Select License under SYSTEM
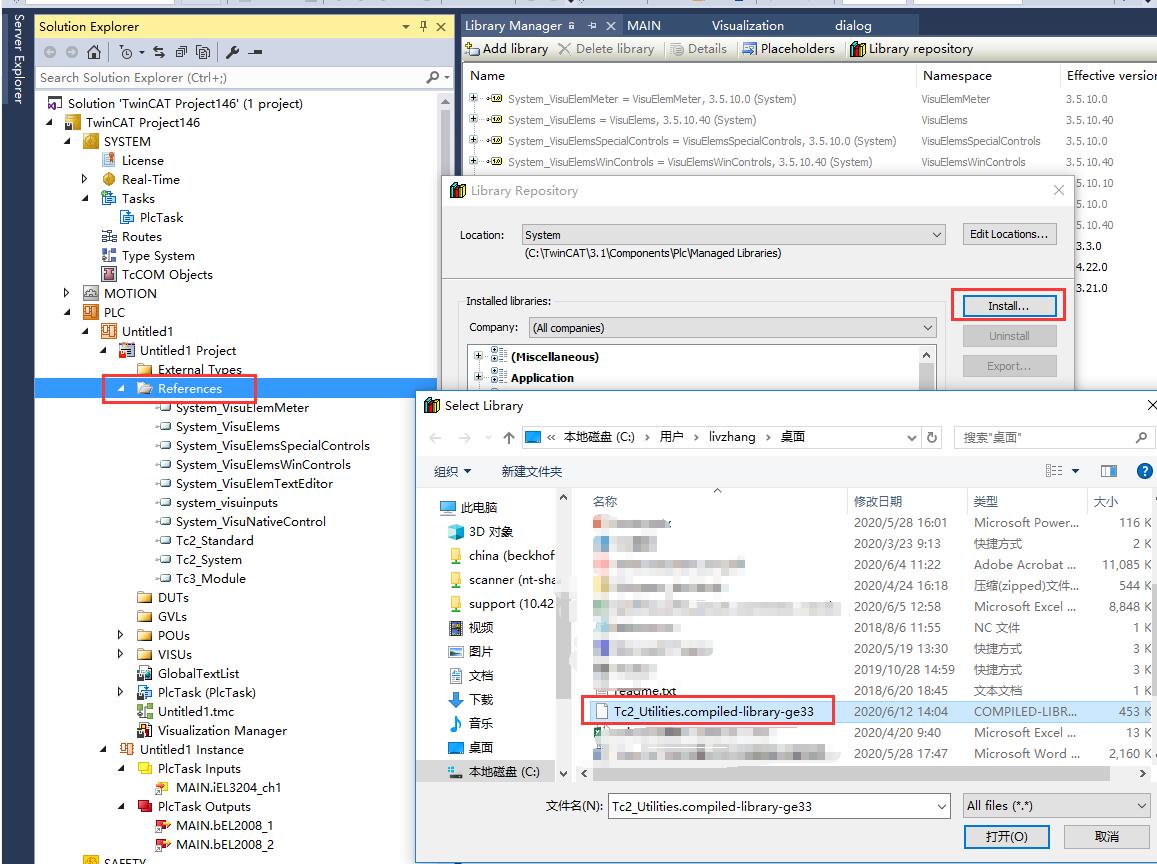Image resolution: width=1157 pixels, height=864 pixels. [142, 160]
